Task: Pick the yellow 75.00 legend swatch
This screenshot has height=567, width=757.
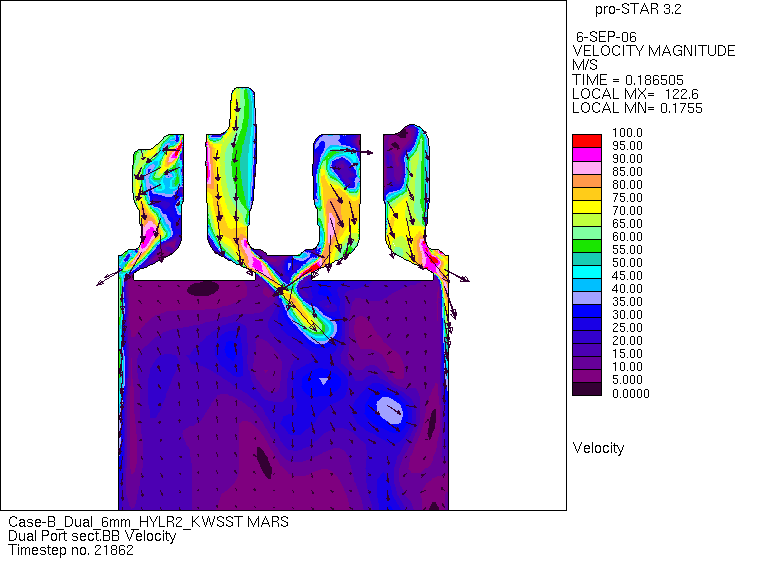Action: tap(587, 206)
